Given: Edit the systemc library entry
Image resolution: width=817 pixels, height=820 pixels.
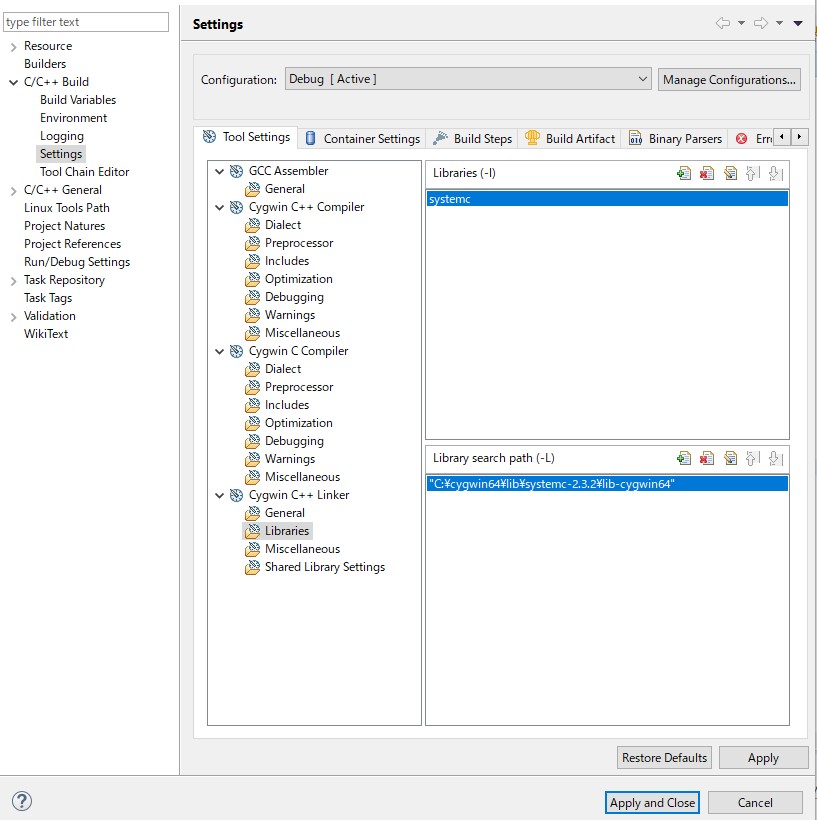Looking at the screenshot, I should [x=731, y=173].
